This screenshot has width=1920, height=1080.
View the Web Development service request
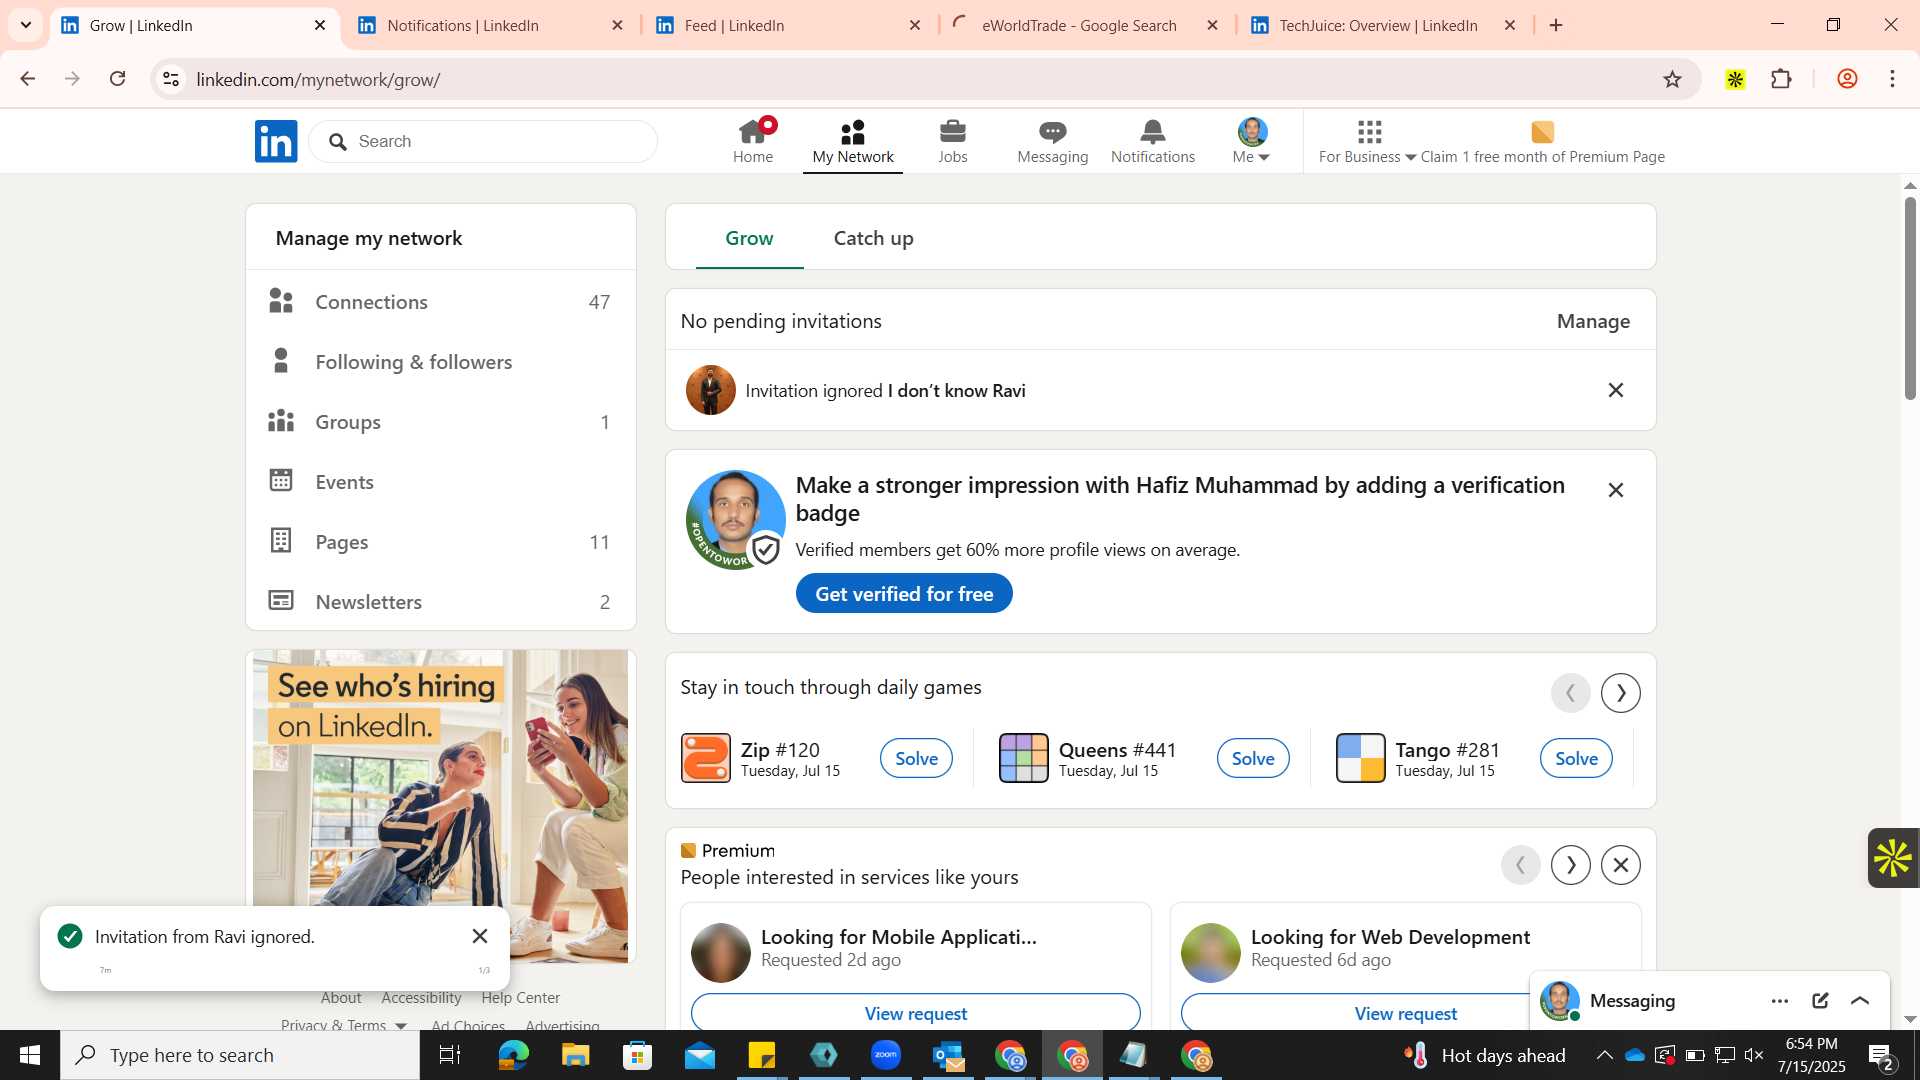point(1405,1013)
